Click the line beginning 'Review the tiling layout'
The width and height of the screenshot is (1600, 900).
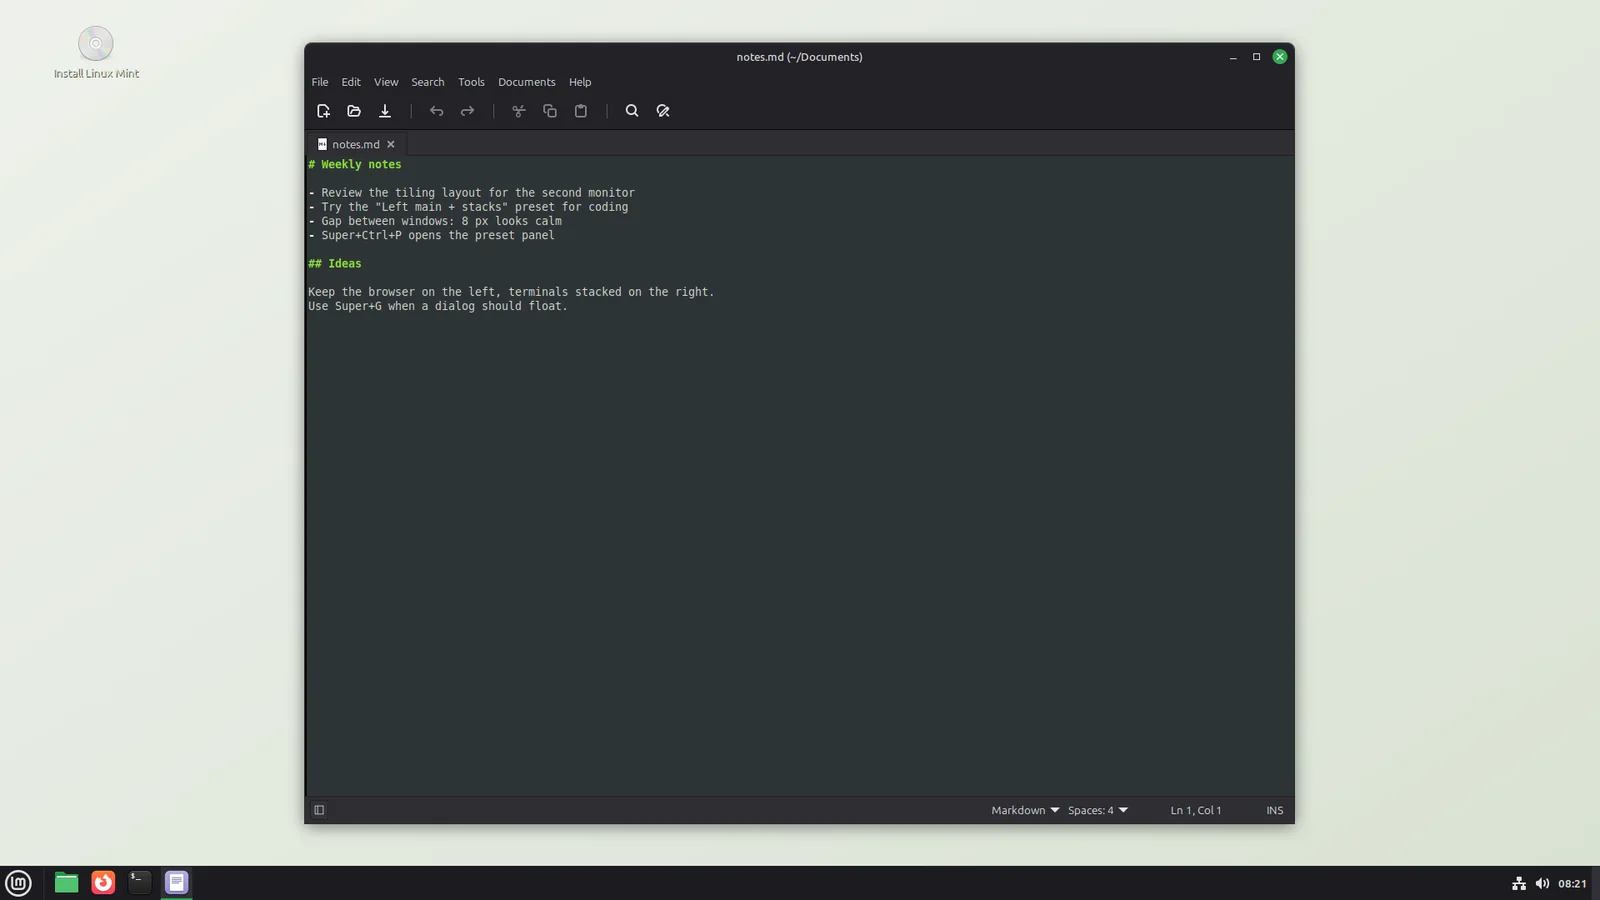click(478, 193)
